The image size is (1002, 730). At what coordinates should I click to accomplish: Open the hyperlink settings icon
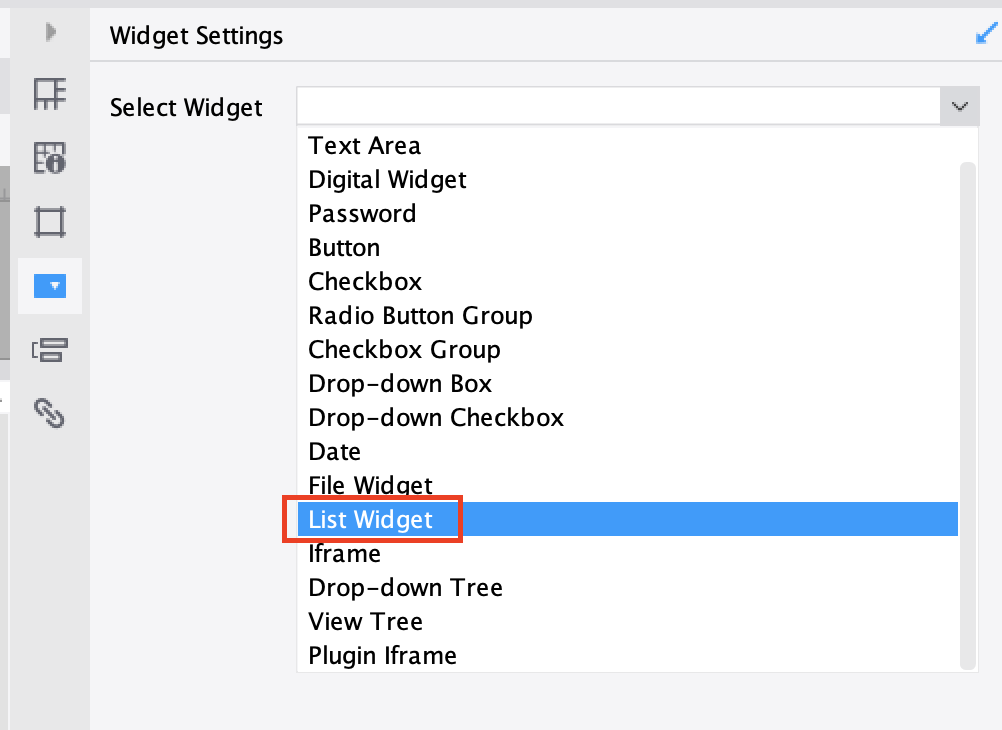pos(49,414)
